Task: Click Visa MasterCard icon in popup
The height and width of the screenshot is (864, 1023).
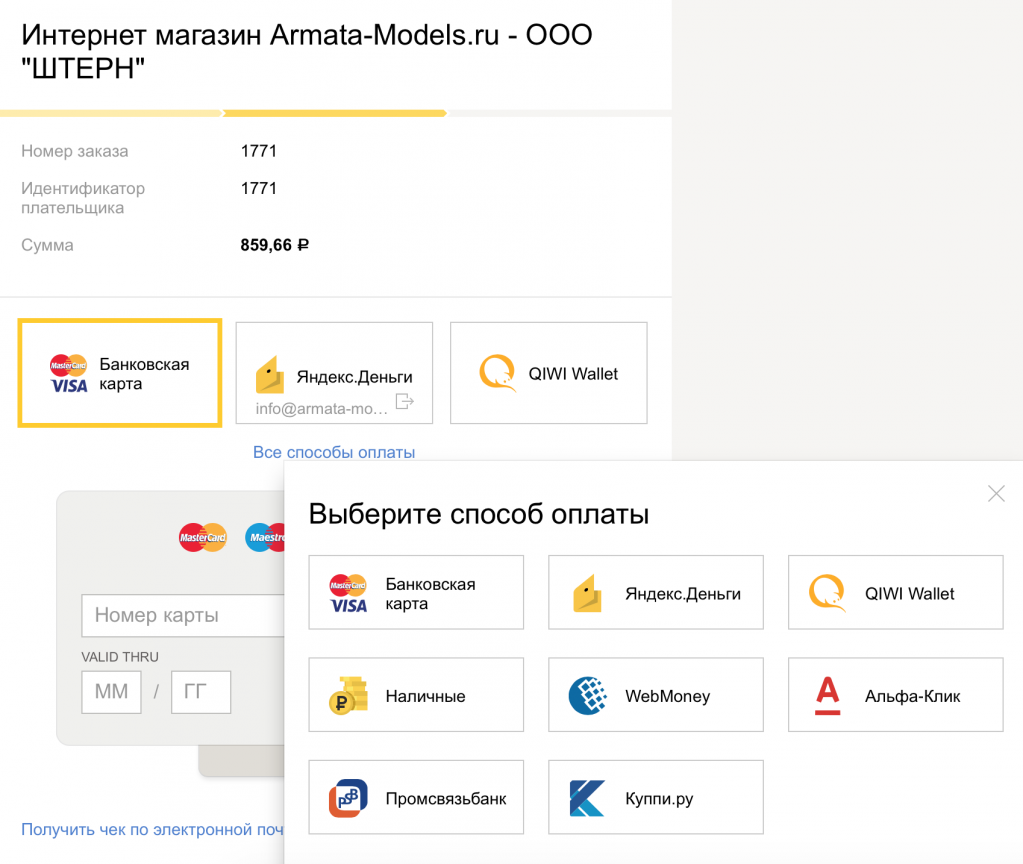Action: coord(349,593)
